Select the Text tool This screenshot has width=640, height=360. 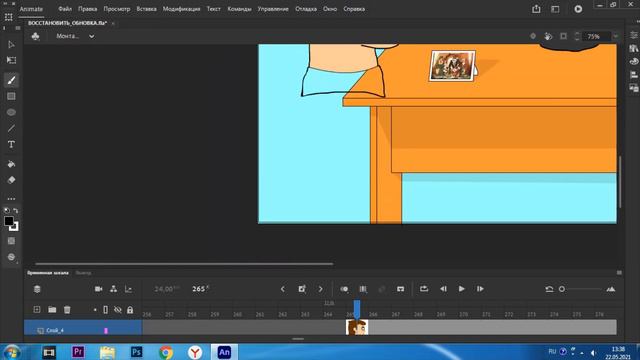pyautogui.click(x=11, y=144)
